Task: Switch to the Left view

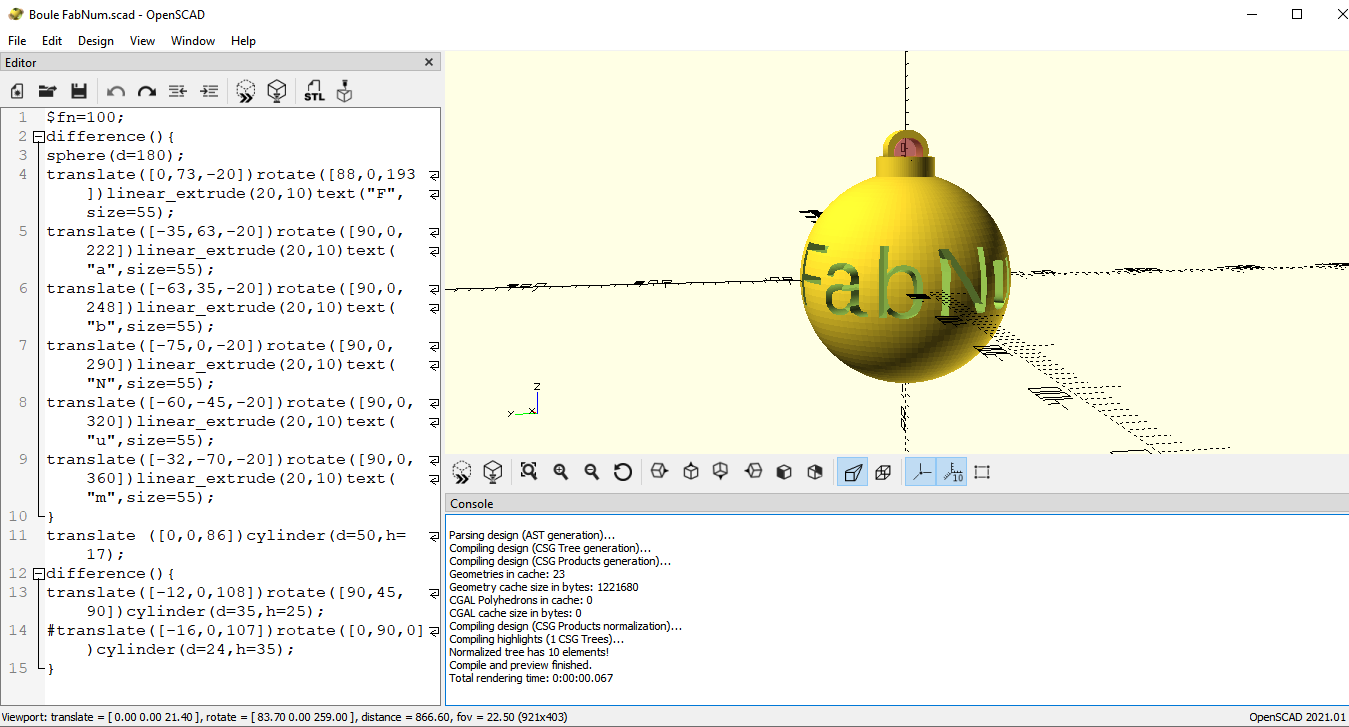Action: click(x=753, y=472)
